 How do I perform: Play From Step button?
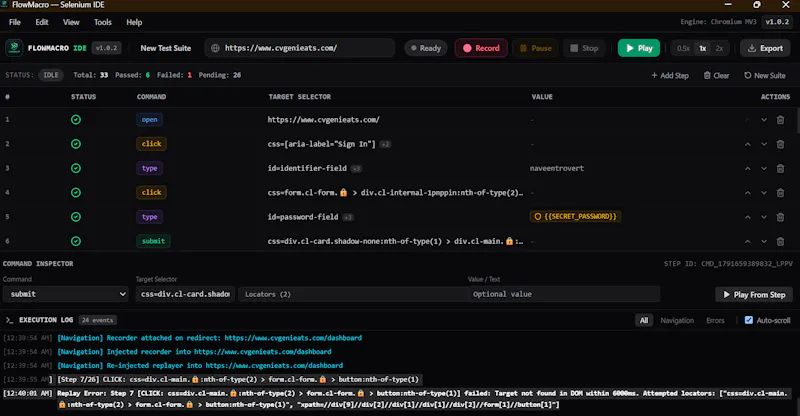pyautogui.click(x=754, y=295)
